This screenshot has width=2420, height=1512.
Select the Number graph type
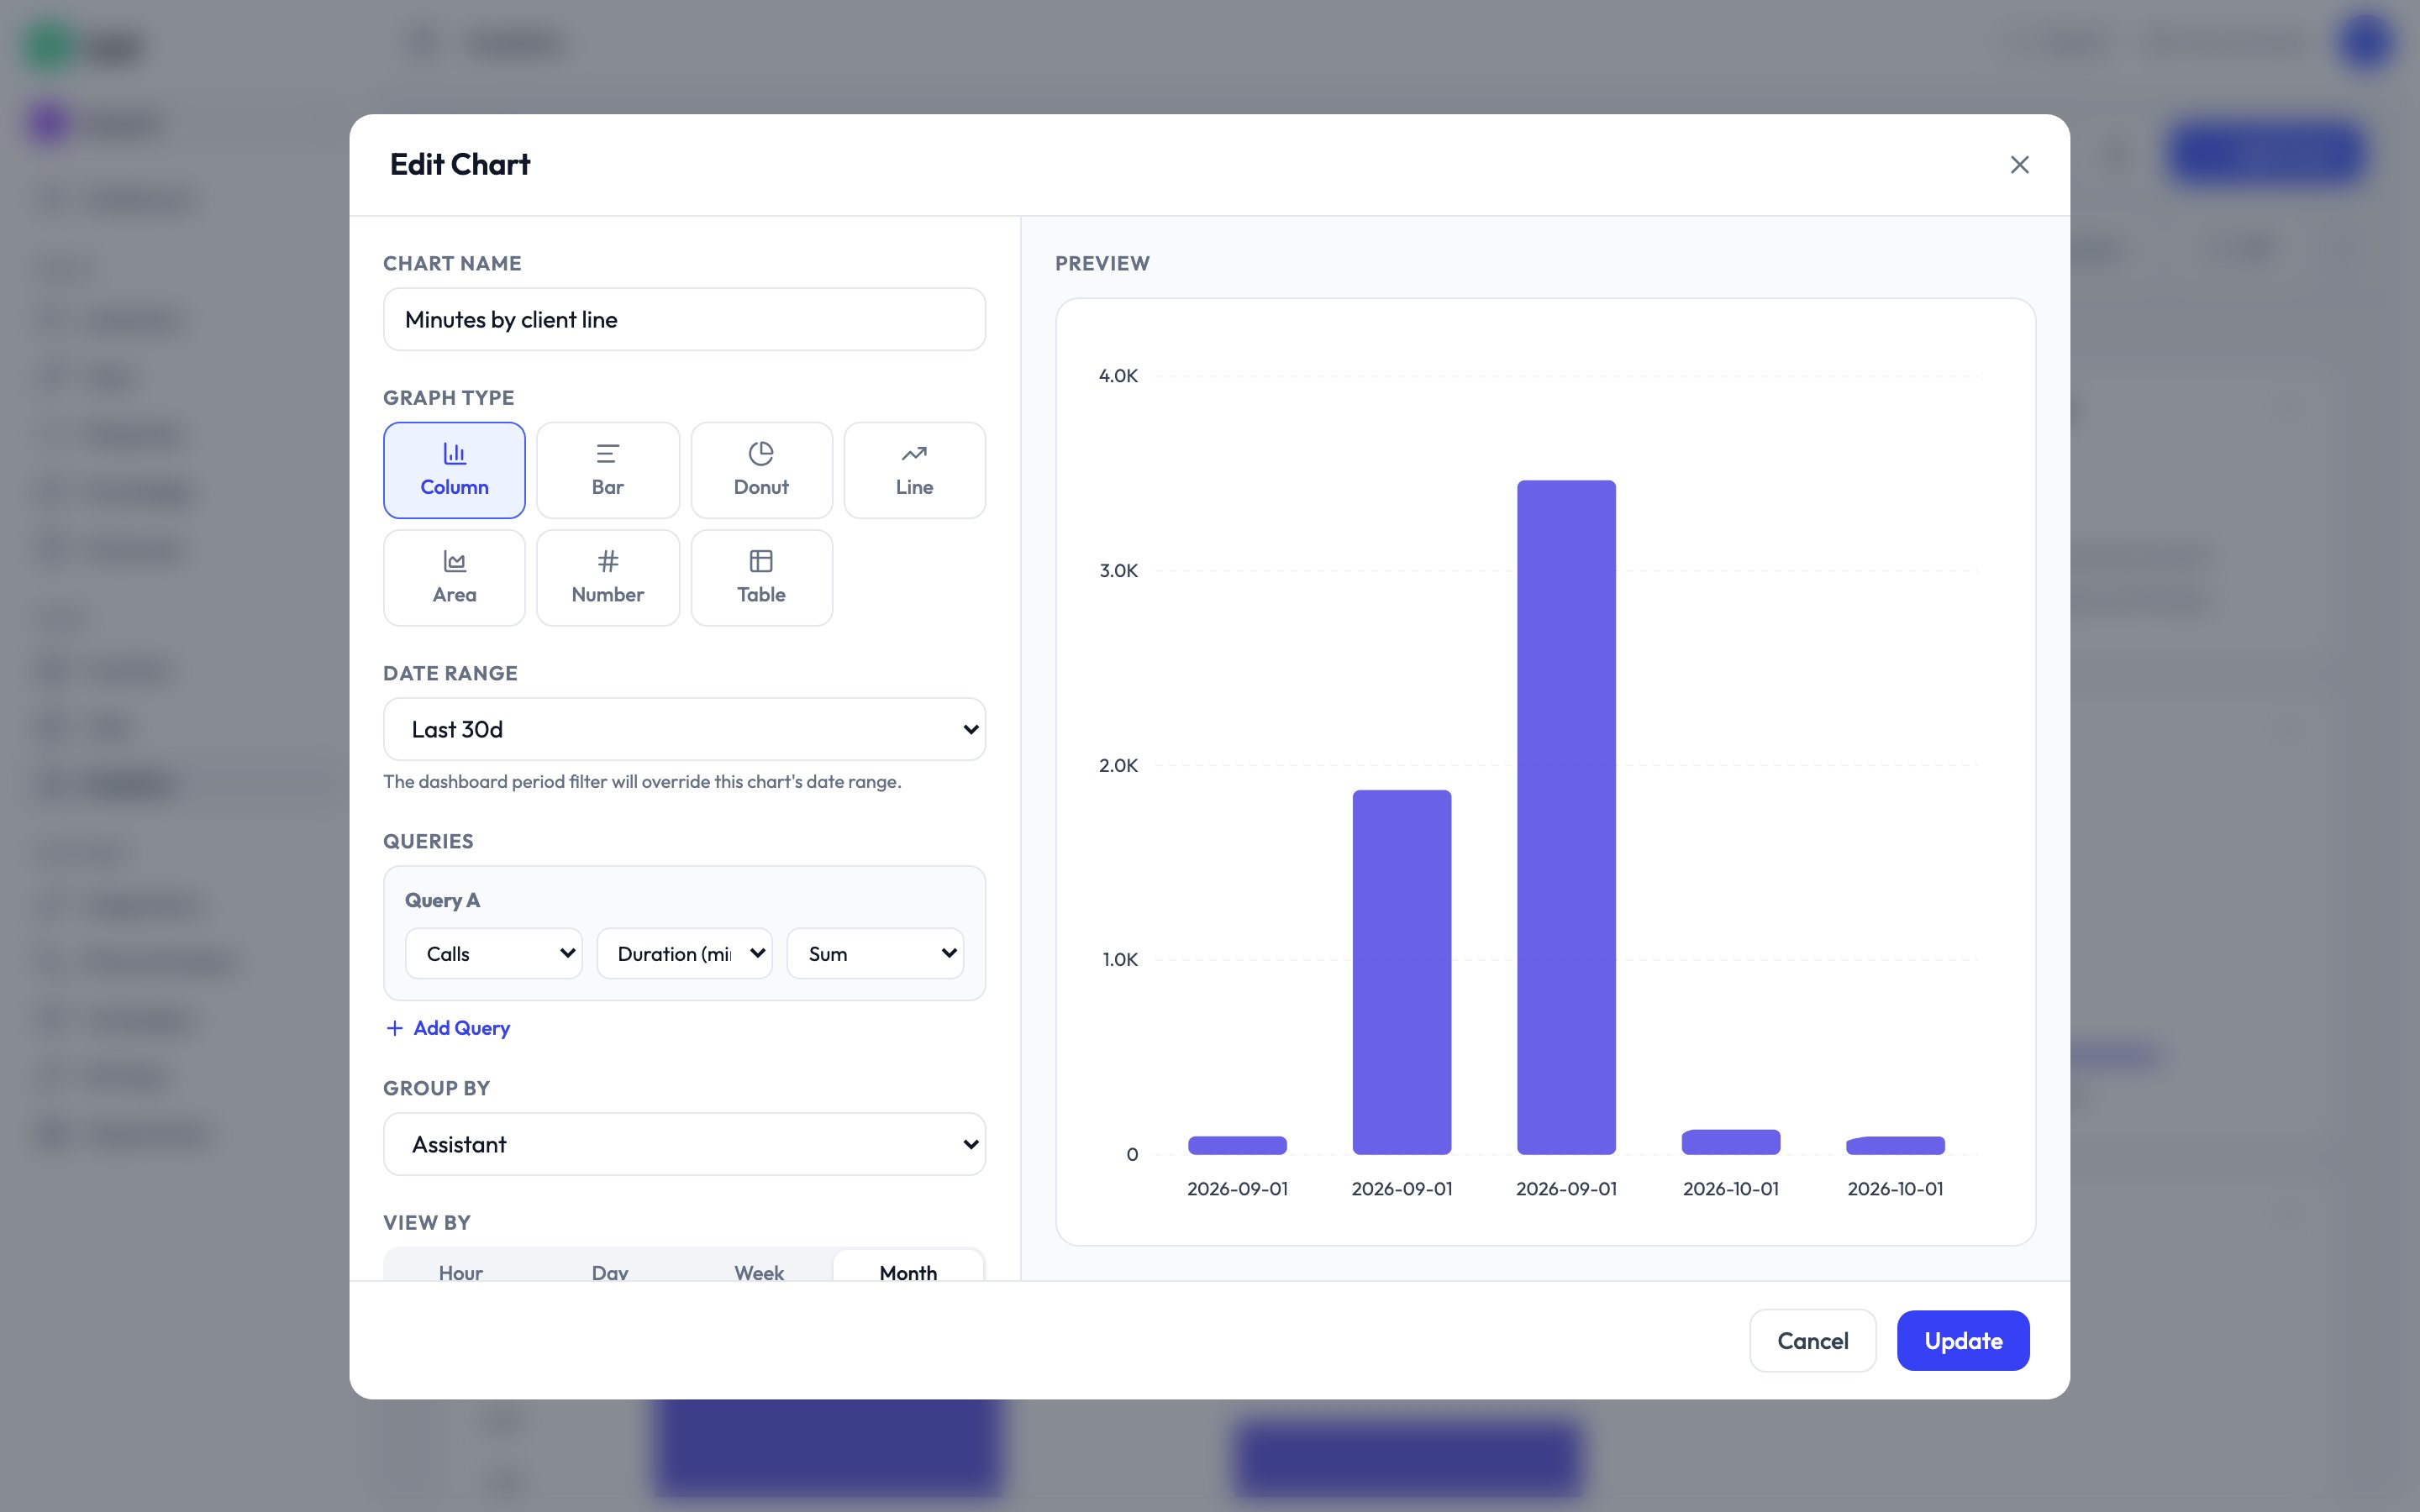click(x=608, y=578)
